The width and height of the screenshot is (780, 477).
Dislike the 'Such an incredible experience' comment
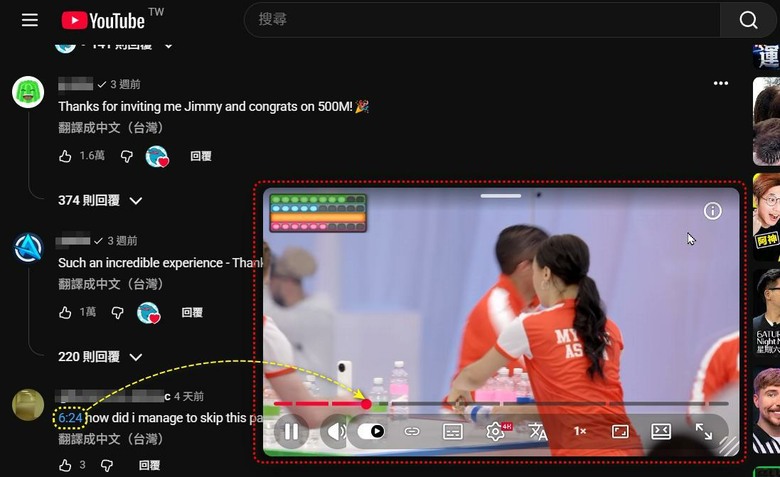point(117,312)
